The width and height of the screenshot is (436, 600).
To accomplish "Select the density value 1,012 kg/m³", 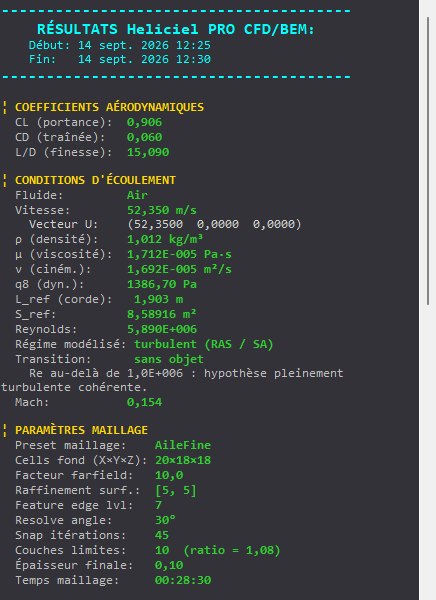I will pos(165,239).
